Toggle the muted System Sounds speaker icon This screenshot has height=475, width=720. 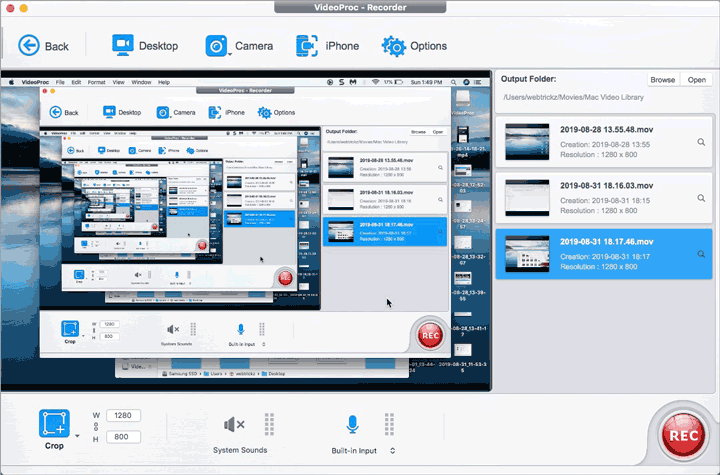point(234,425)
